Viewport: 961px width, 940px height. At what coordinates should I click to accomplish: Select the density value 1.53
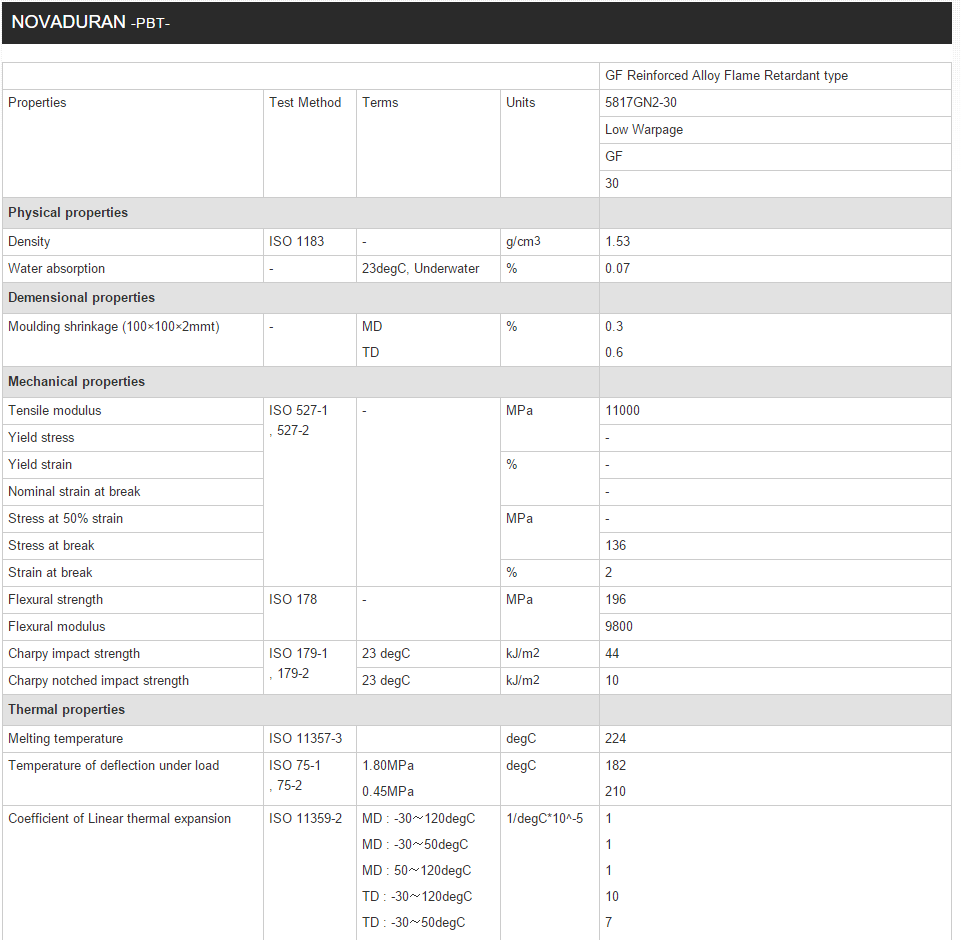coord(617,241)
